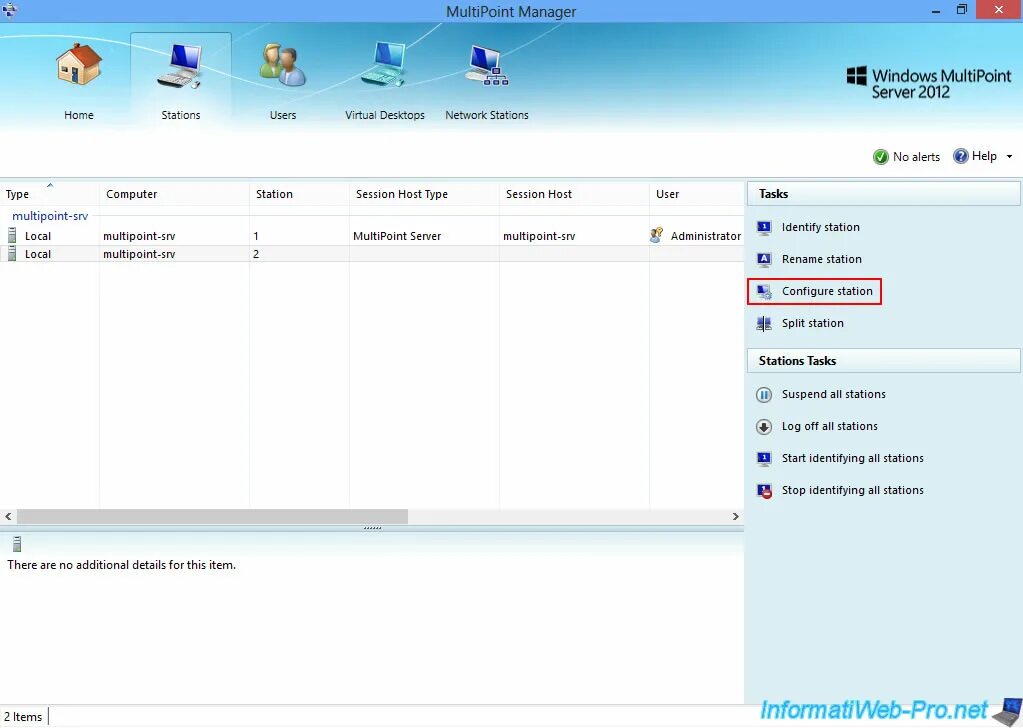Switch to the Virtual Desktops tab label
Image resolution: width=1023 pixels, height=728 pixels.
coord(385,115)
